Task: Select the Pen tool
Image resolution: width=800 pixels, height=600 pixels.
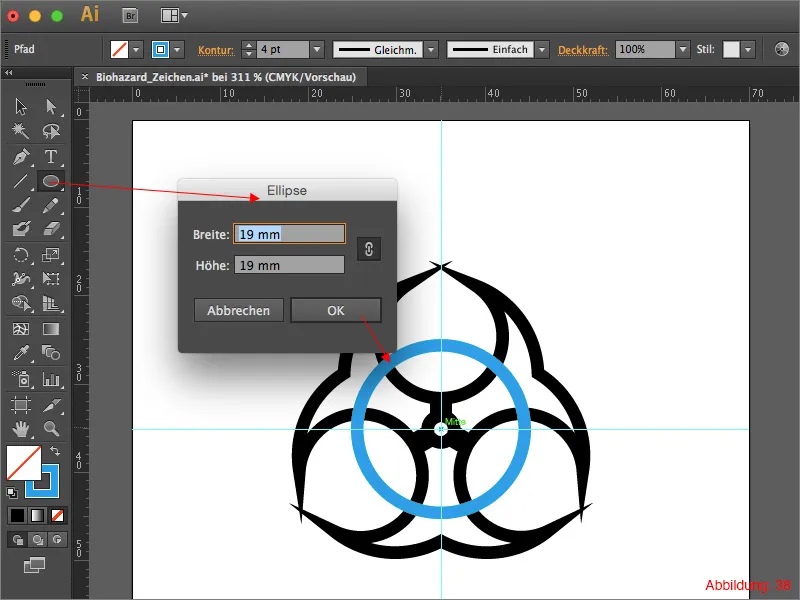Action: point(21,156)
